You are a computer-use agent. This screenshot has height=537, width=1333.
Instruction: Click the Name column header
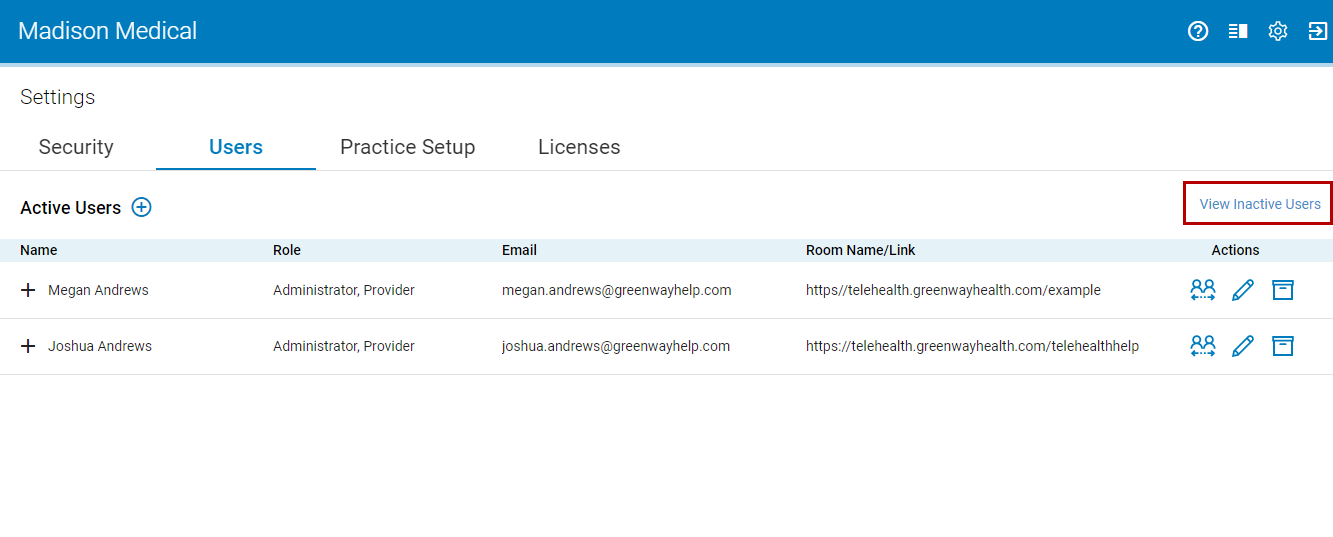(x=39, y=250)
